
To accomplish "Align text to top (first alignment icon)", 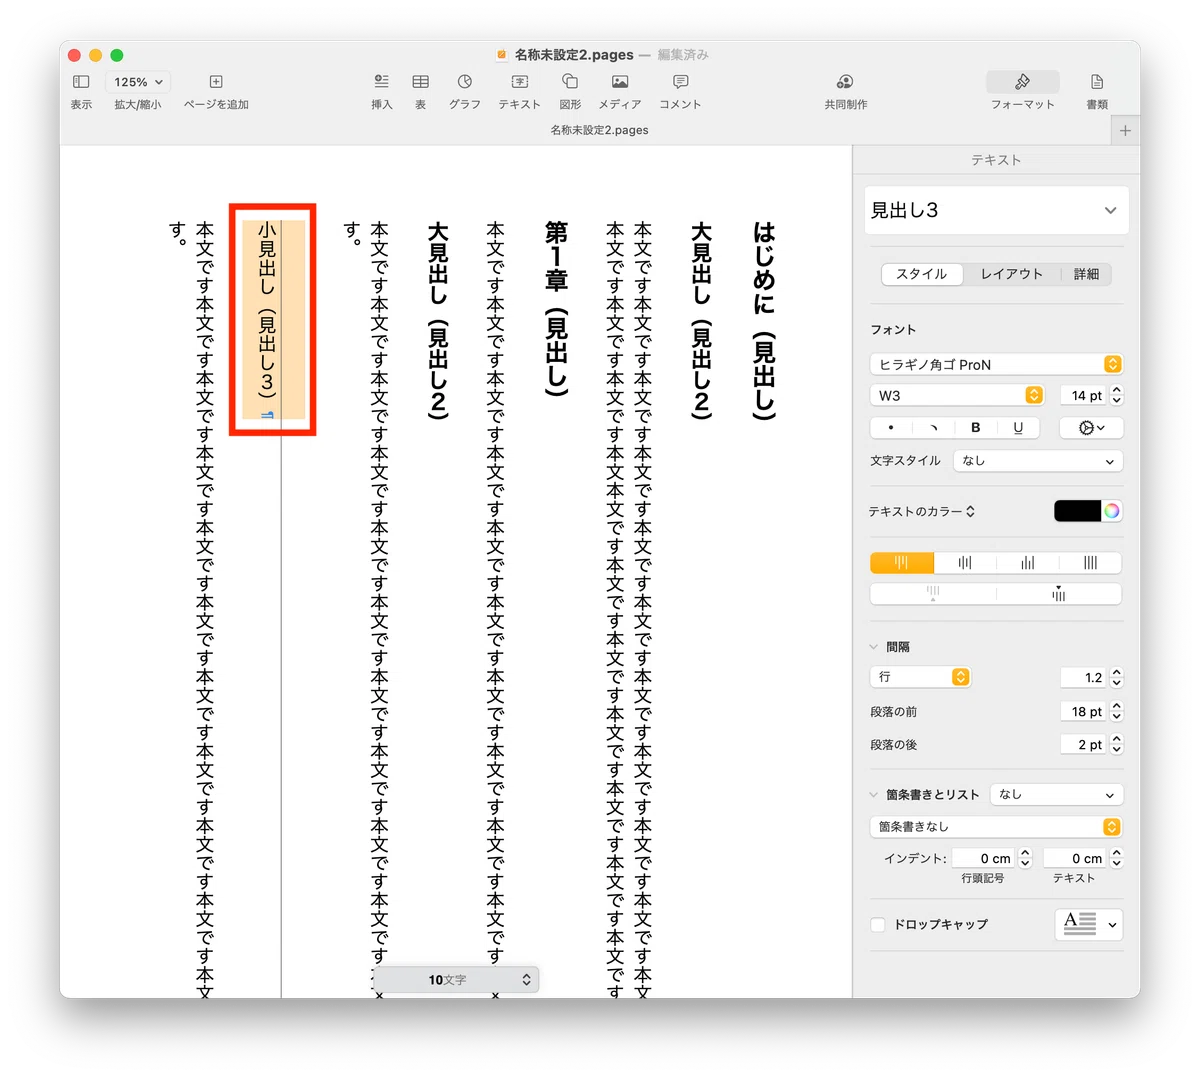I will (x=901, y=563).
